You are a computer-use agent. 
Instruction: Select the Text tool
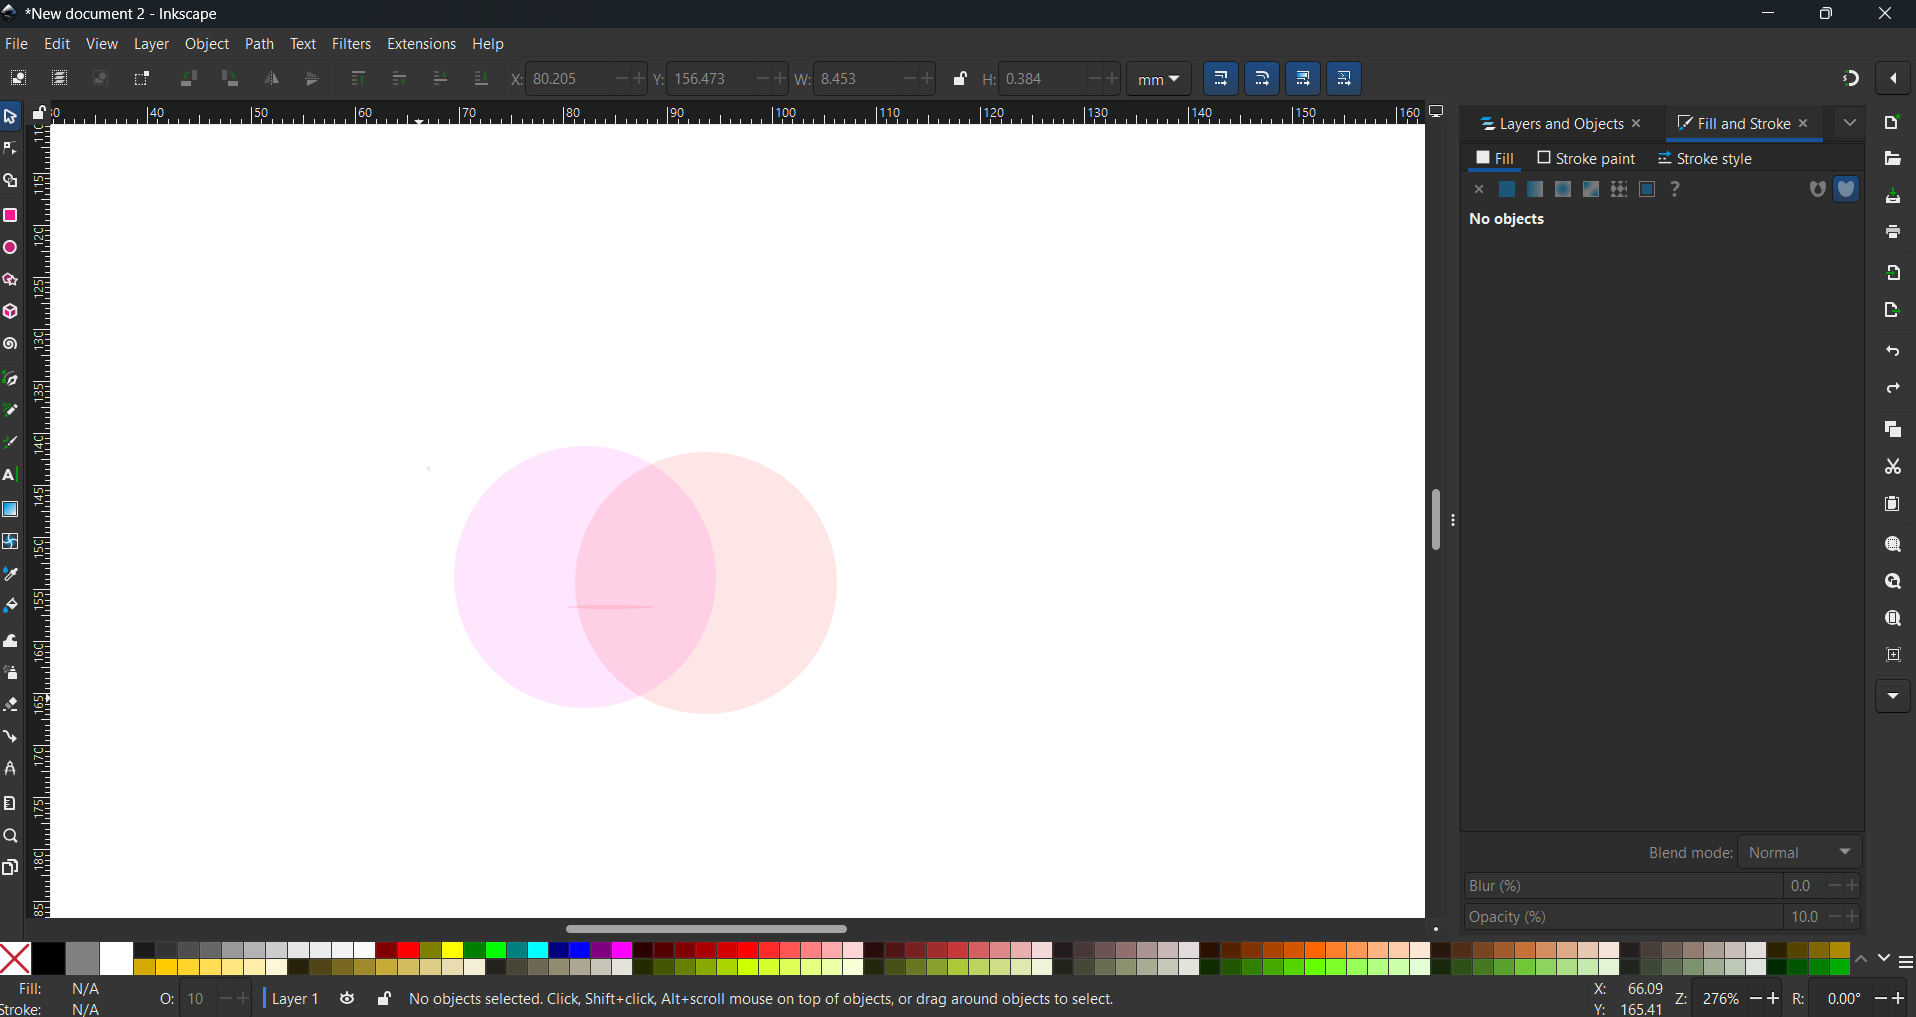click(10, 475)
